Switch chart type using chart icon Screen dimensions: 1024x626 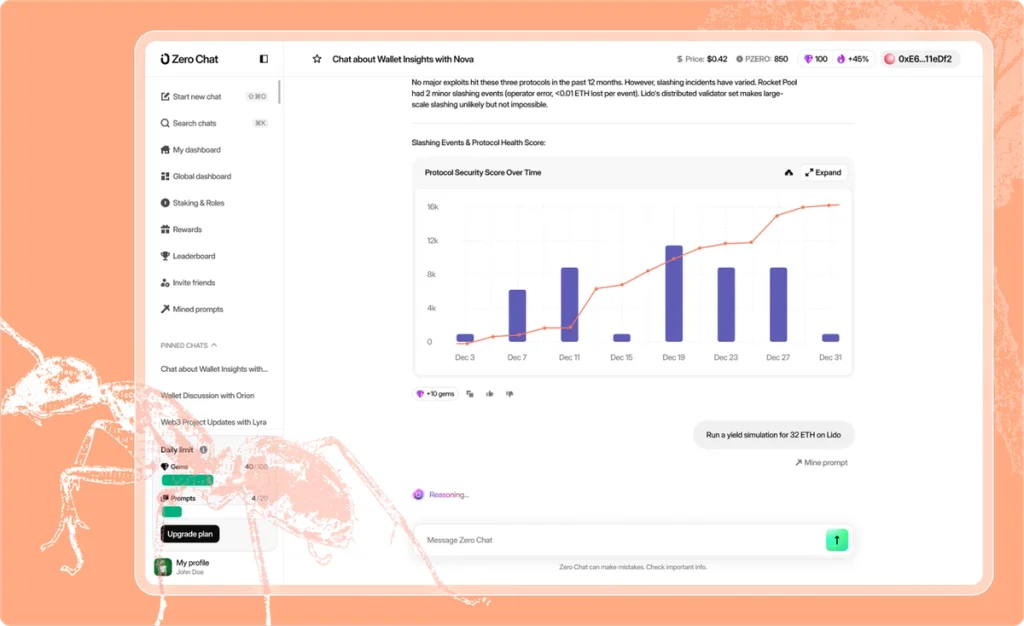coord(788,172)
